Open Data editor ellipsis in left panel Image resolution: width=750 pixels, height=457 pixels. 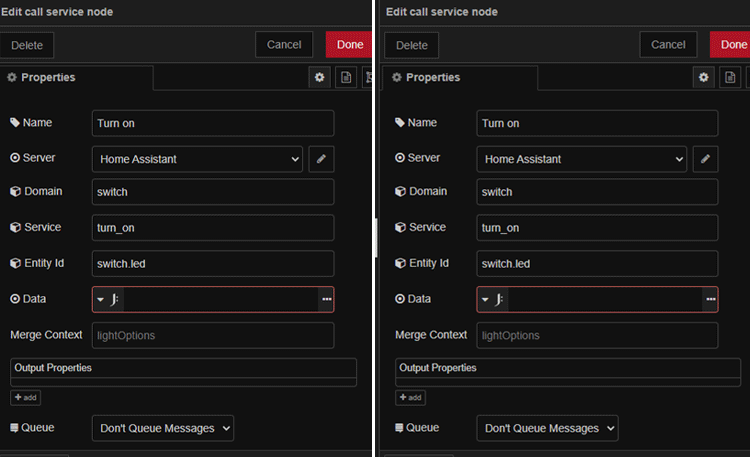point(326,299)
